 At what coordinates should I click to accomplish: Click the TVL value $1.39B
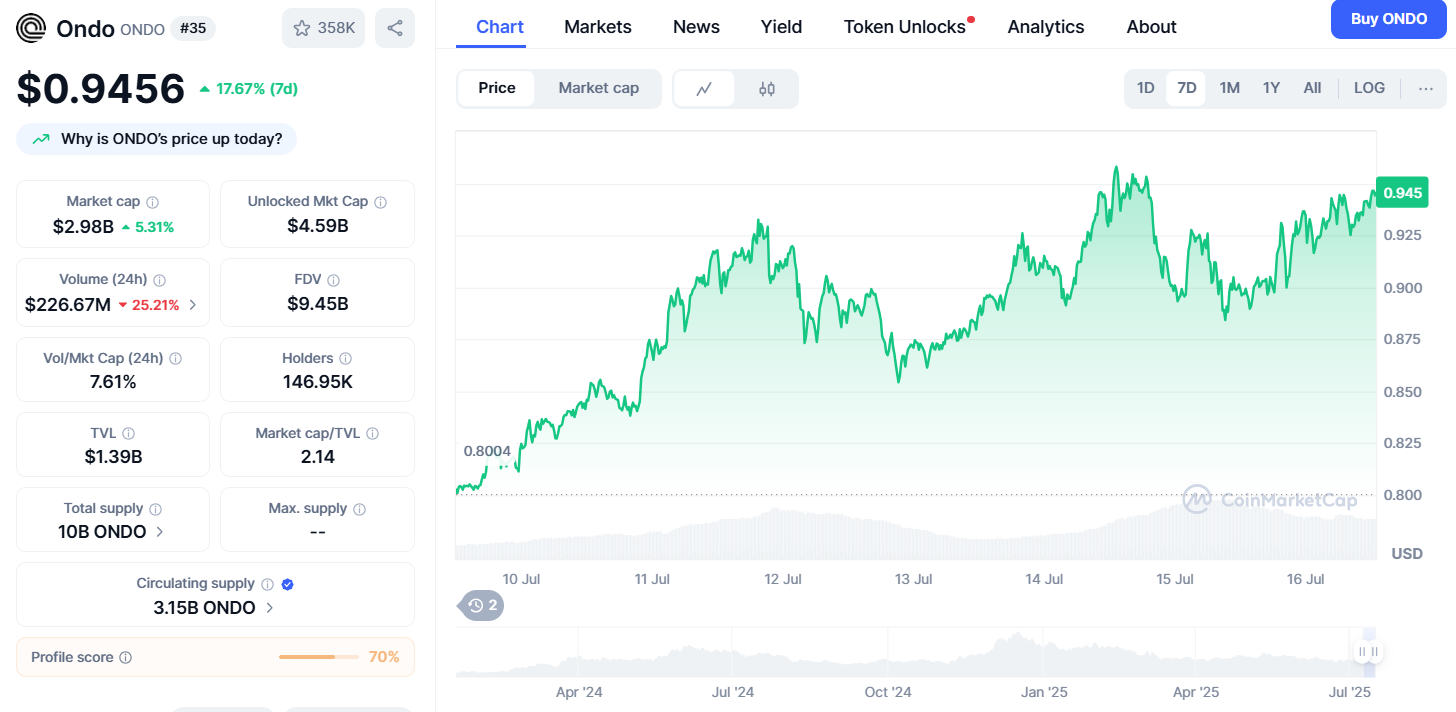(x=114, y=457)
